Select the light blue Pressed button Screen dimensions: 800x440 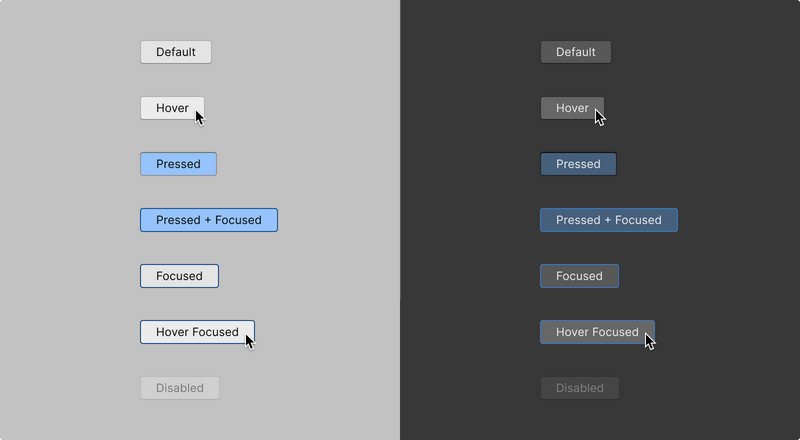[178, 164]
